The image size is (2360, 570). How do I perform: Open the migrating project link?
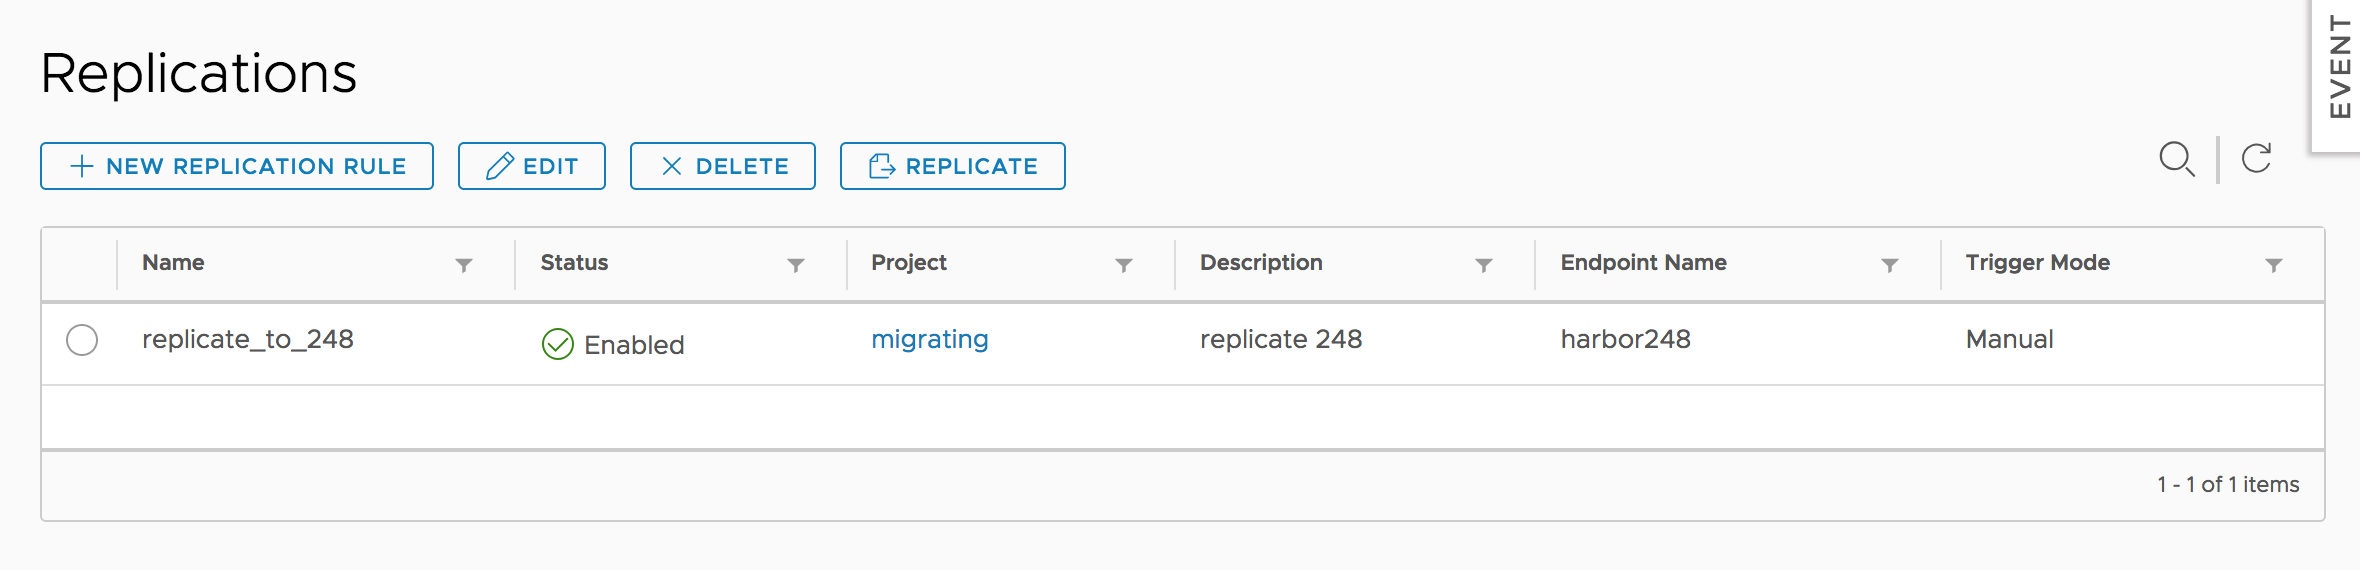[x=930, y=340]
